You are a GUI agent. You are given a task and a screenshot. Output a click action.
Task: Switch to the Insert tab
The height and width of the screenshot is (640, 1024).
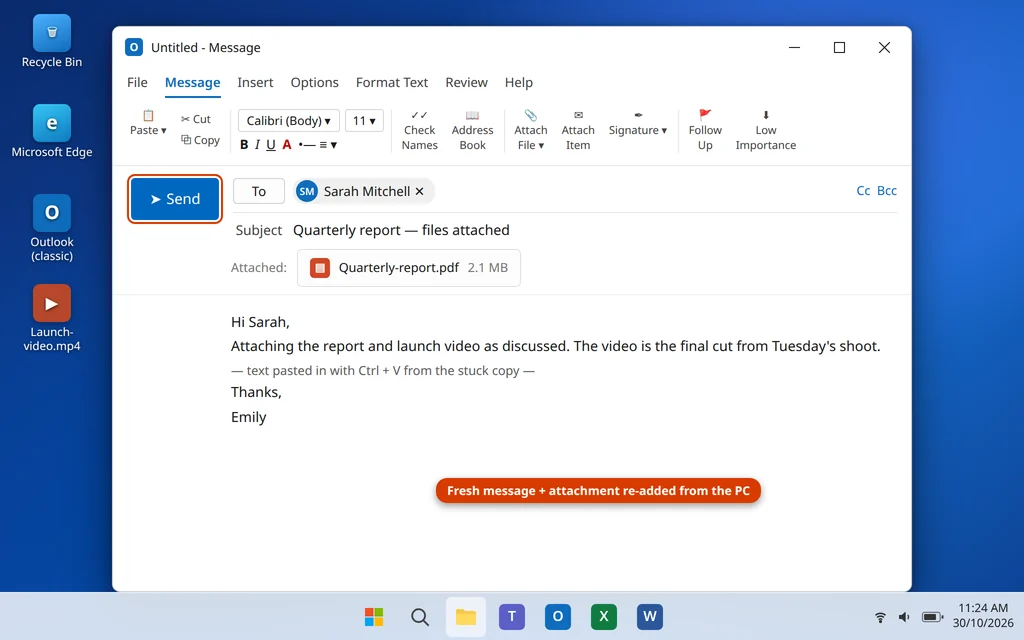[x=255, y=82]
